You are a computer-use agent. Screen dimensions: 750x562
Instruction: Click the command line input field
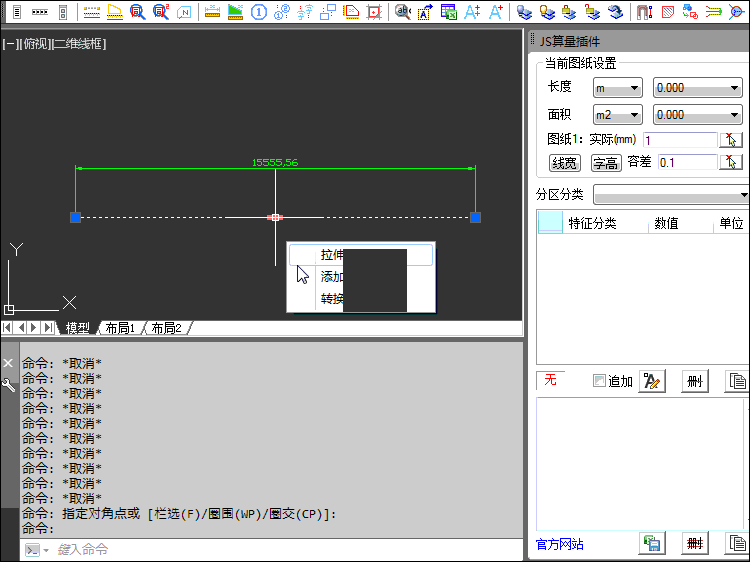point(280,550)
